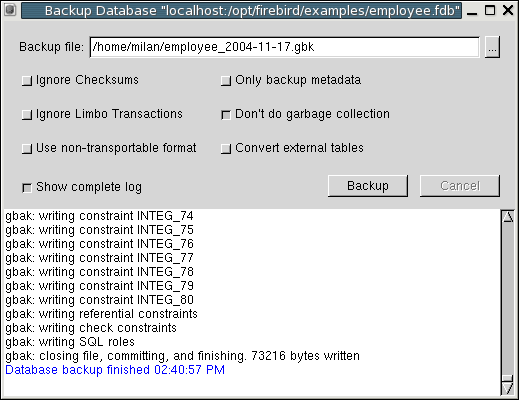
Task: Click the Database backup finished log line
Action: tap(115, 370)
